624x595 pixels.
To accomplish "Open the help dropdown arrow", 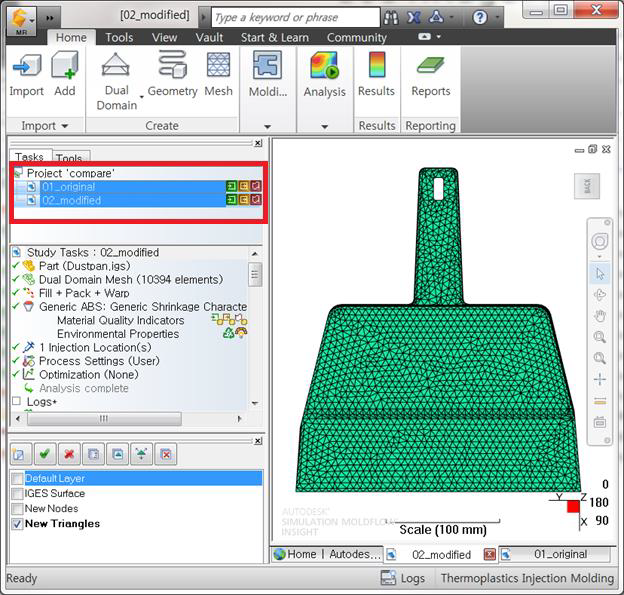I will click(497, 17).
